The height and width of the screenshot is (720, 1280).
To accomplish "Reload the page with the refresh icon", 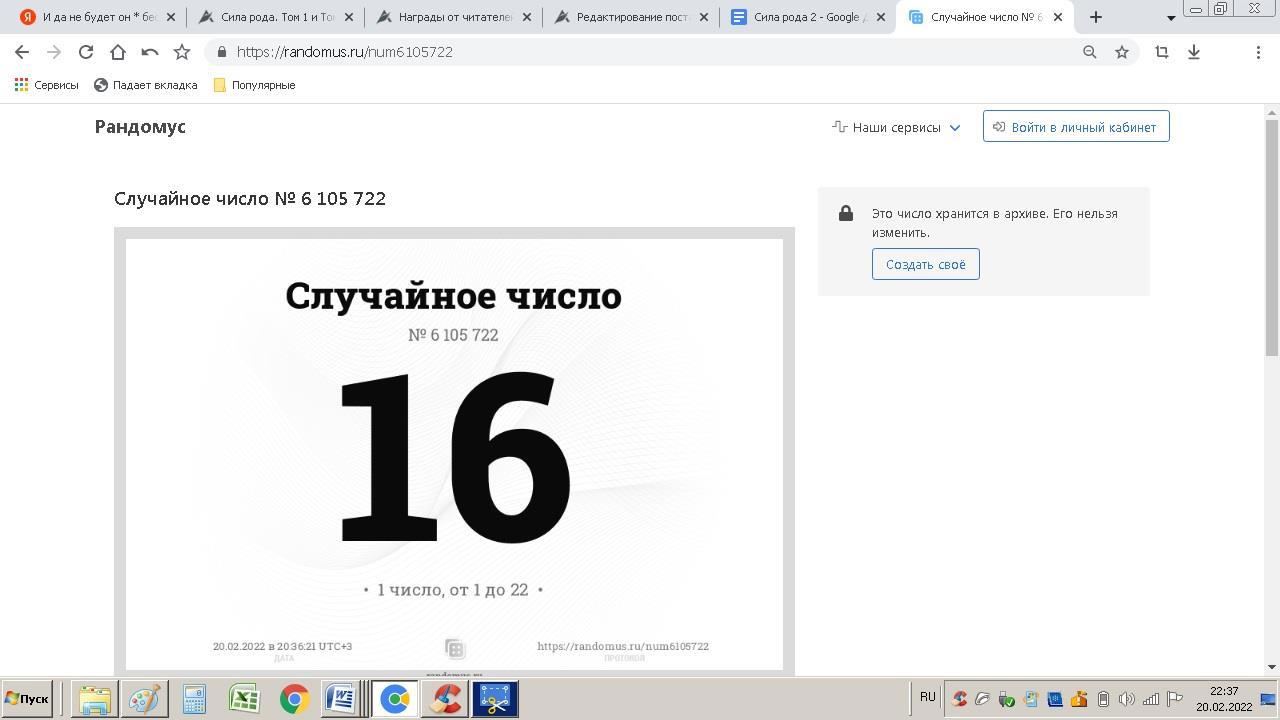I will (x=86, y=52).
